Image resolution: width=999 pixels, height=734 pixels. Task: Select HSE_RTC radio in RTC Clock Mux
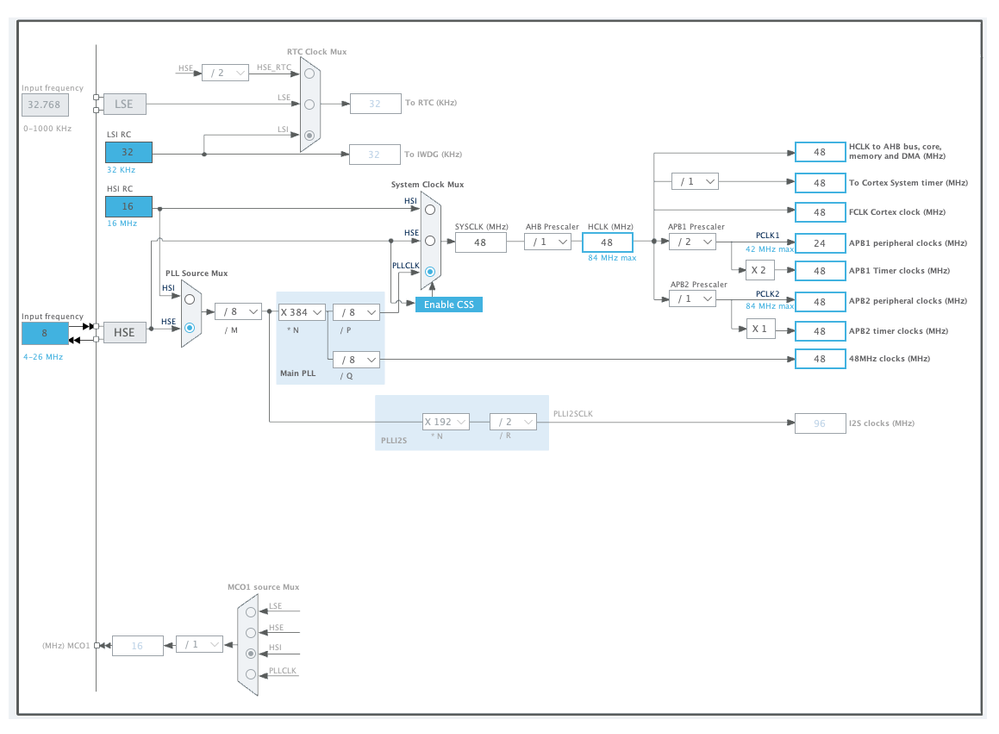310,73
